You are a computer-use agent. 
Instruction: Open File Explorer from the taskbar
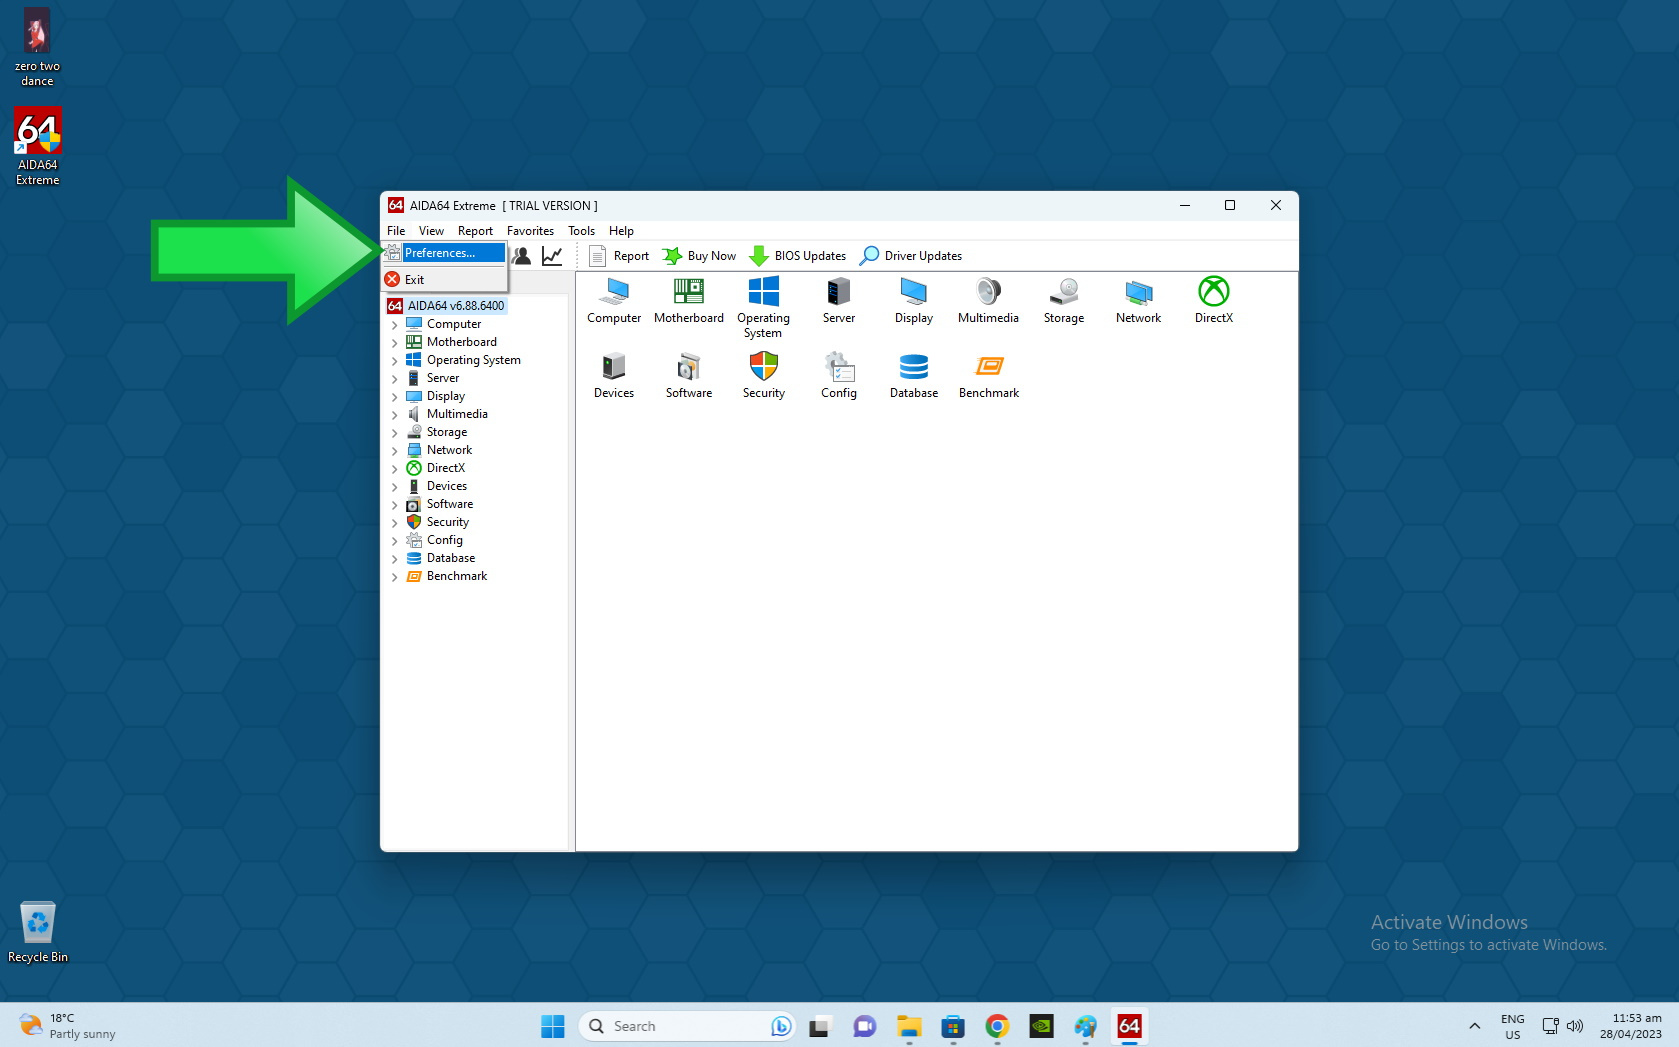tap(909, 1026)
